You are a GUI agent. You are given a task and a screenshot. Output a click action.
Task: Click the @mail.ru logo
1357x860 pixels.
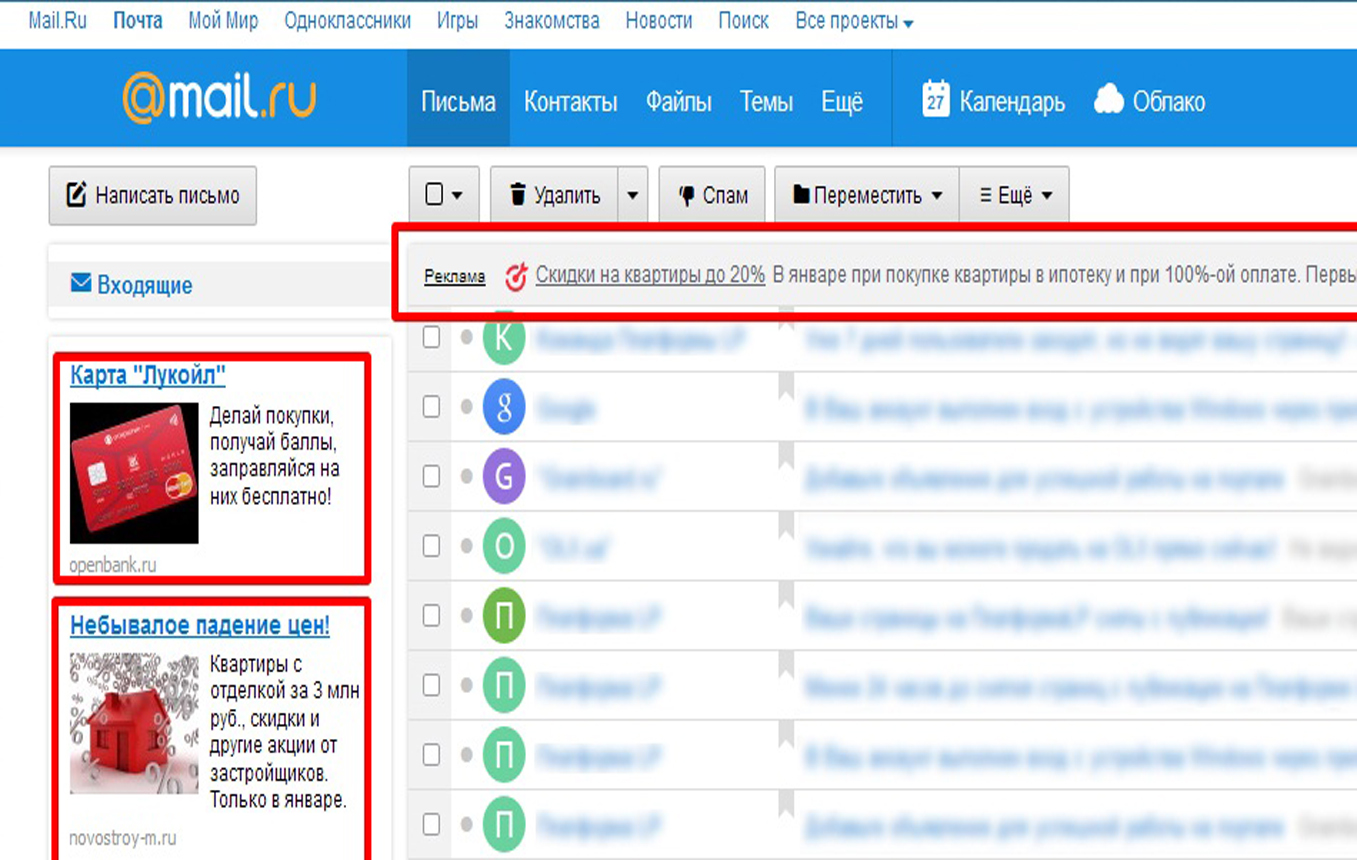[219, 99]
